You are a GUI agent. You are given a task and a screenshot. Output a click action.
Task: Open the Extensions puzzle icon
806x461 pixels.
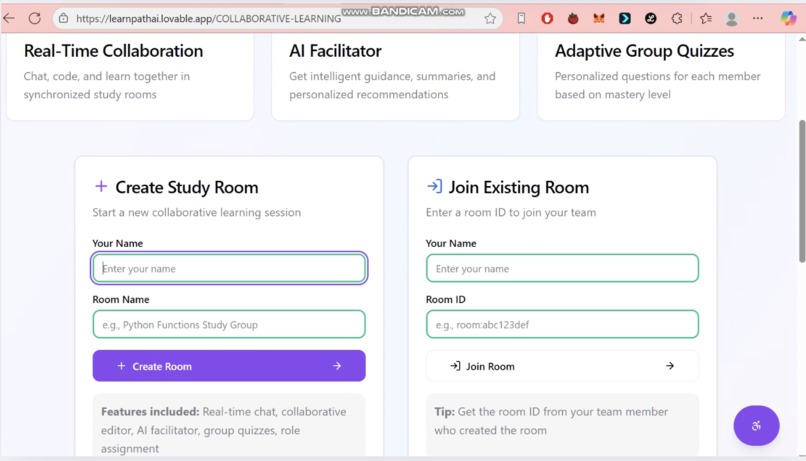coord(677,19)
